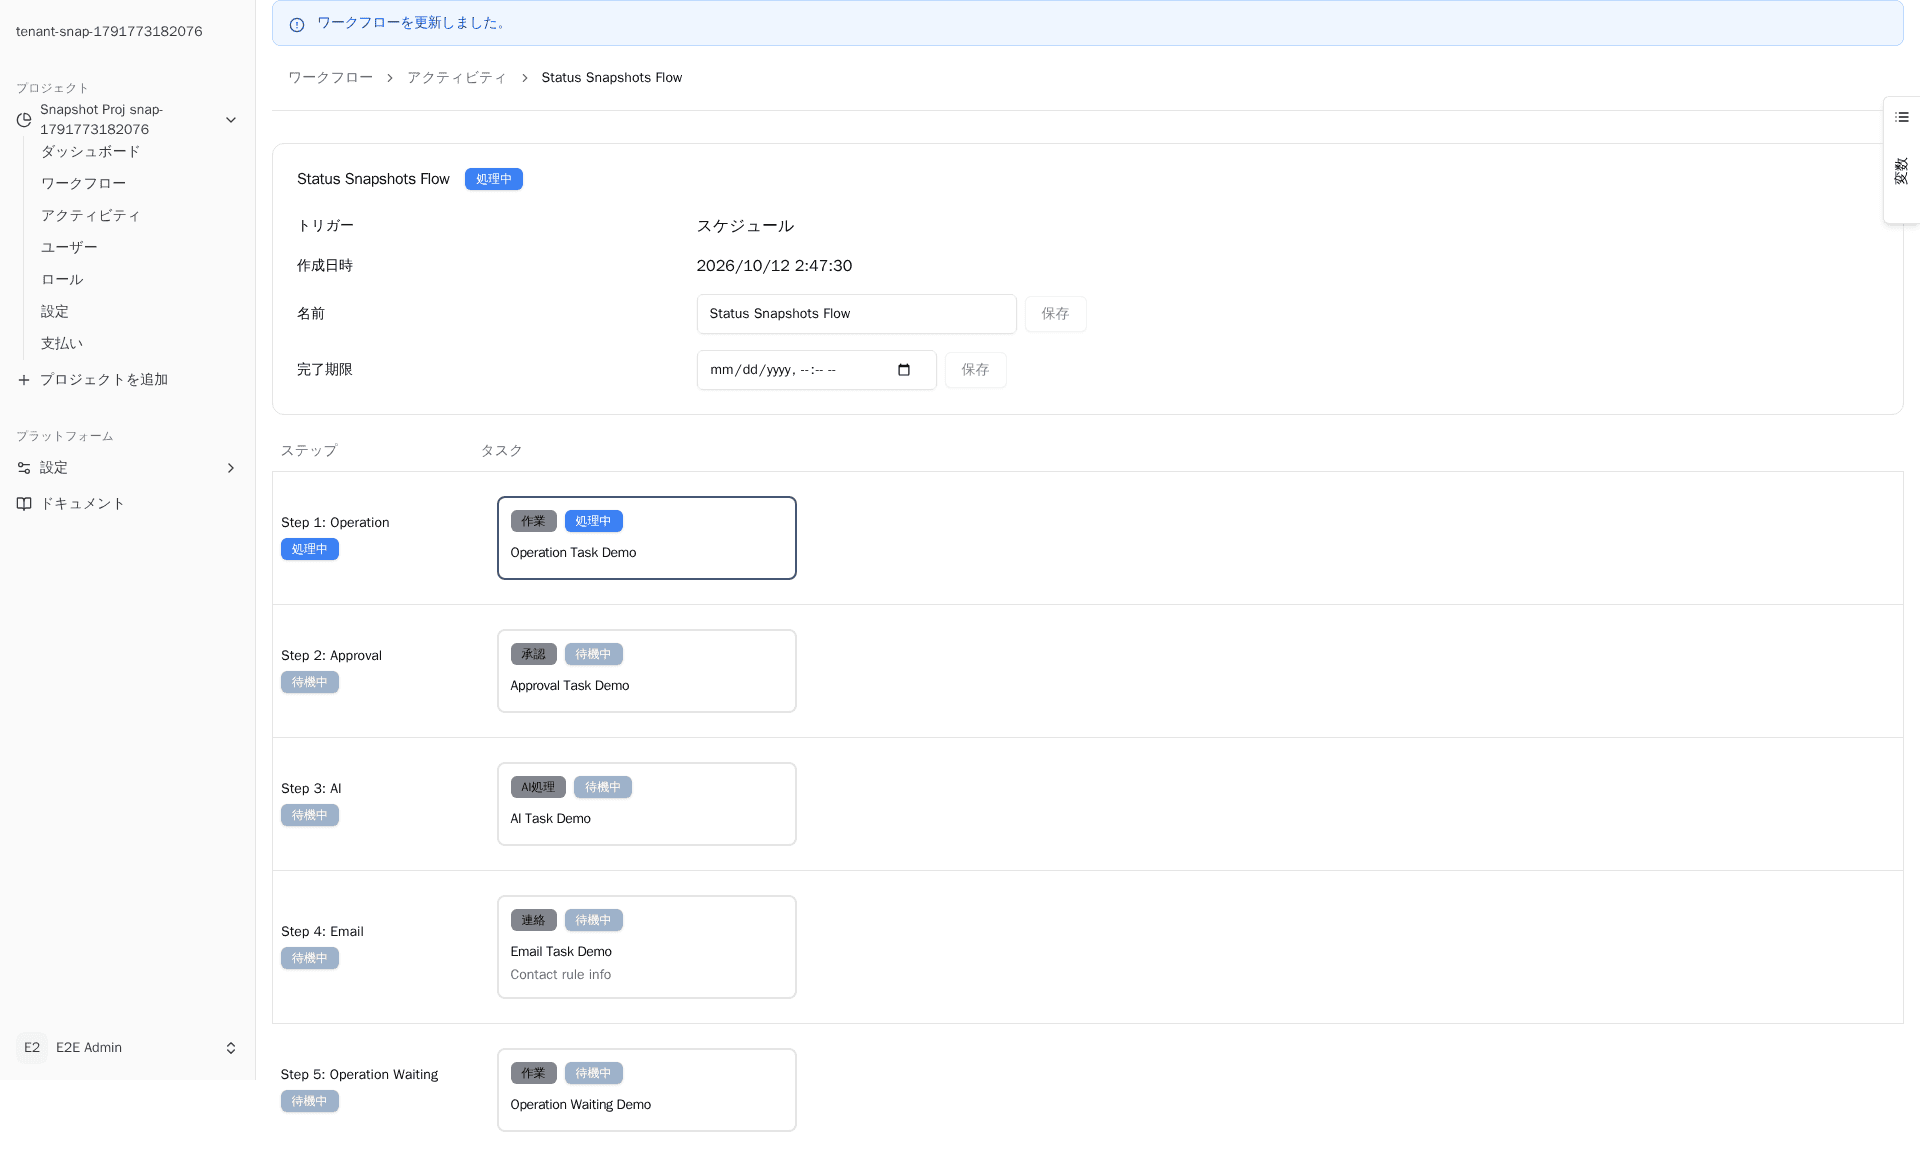Select the Email Task Demo card
Image resolution: width=1920 pixels, height=1172 pixels.
pos(647,947)
